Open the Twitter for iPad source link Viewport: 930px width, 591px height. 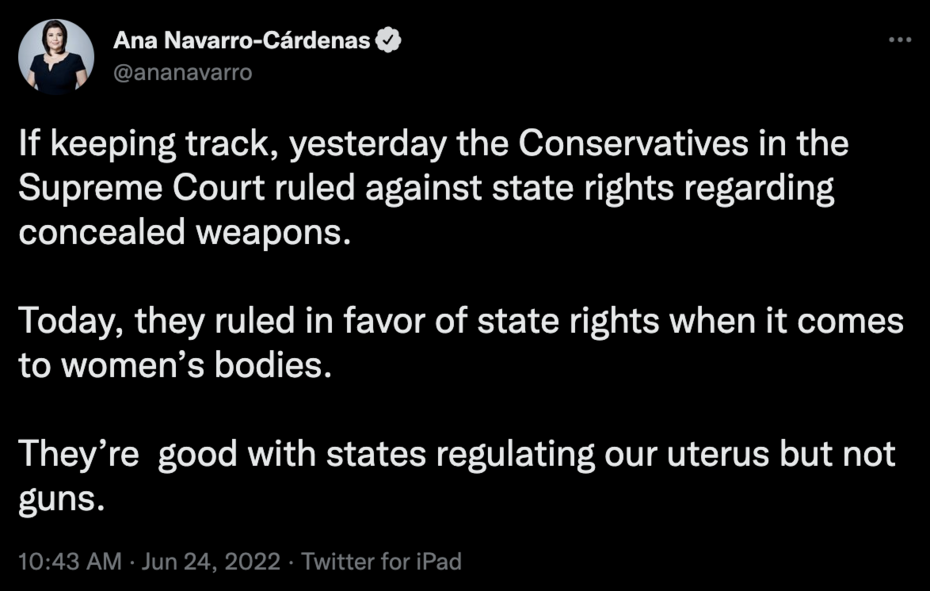(381, 561)
